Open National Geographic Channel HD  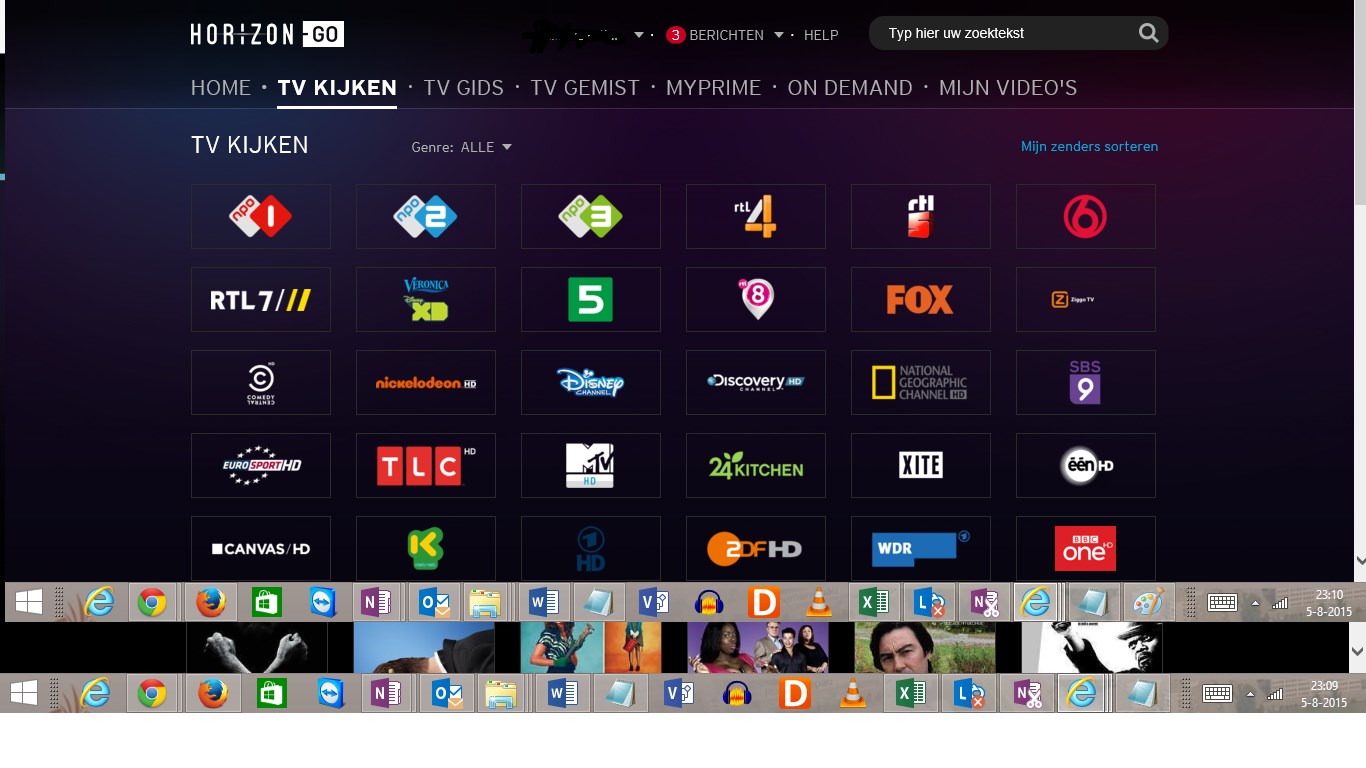(x=920, y=382)
